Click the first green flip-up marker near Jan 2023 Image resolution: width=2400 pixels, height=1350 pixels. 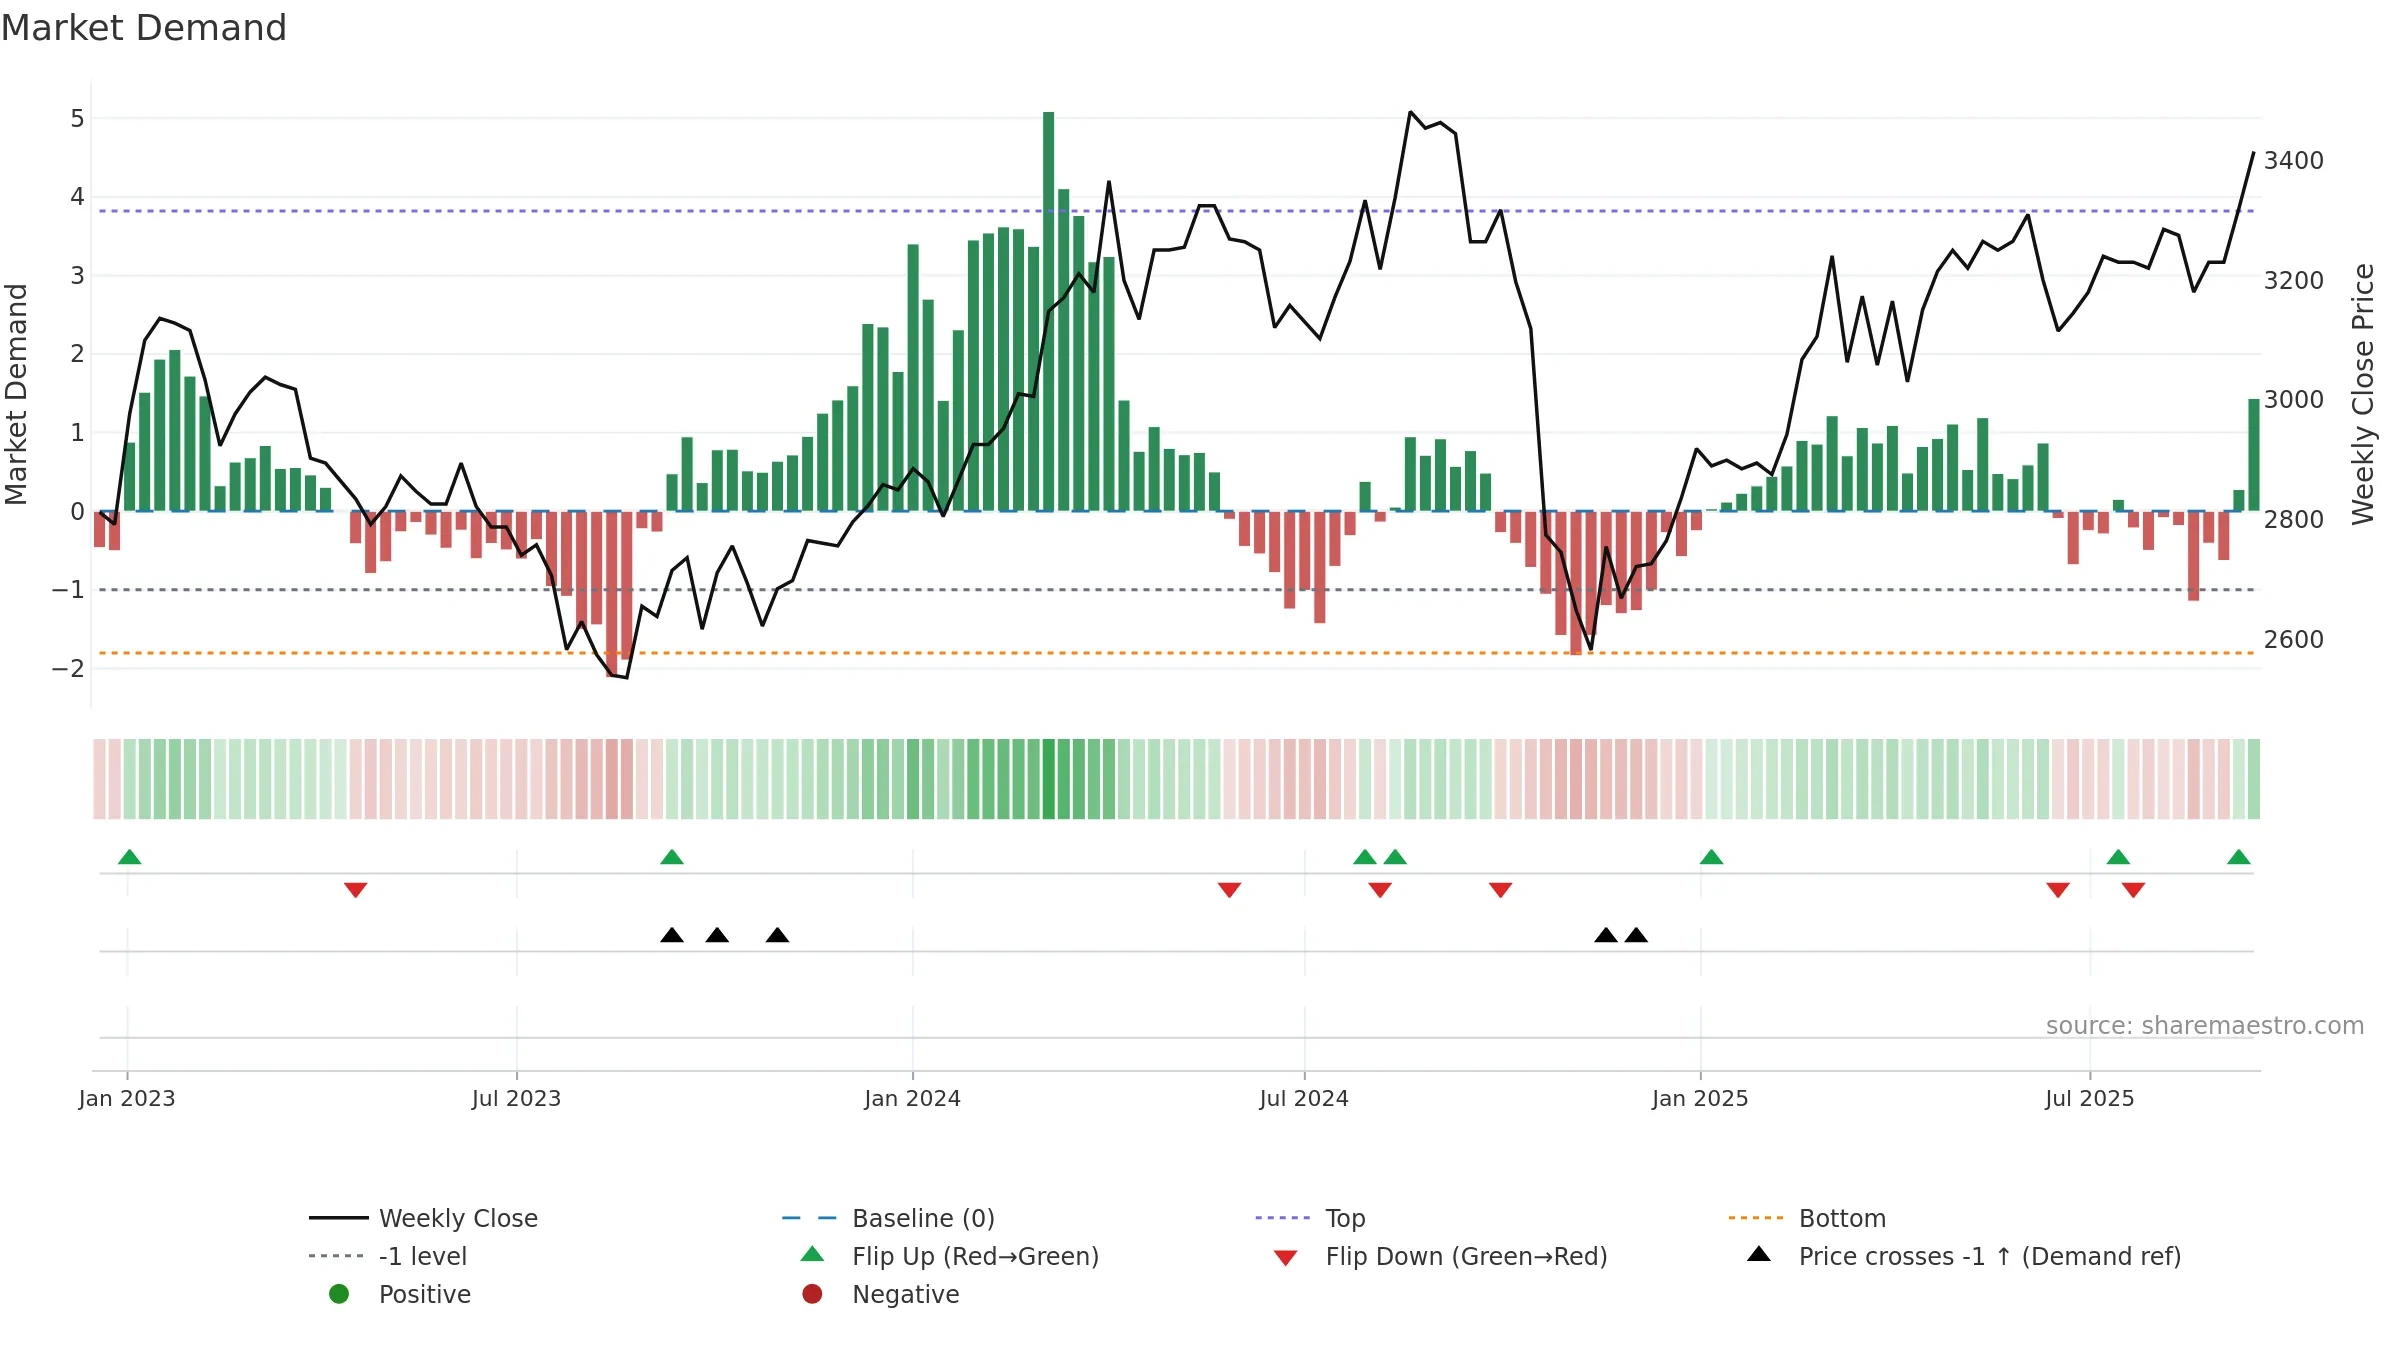click(x=130, y=857)
